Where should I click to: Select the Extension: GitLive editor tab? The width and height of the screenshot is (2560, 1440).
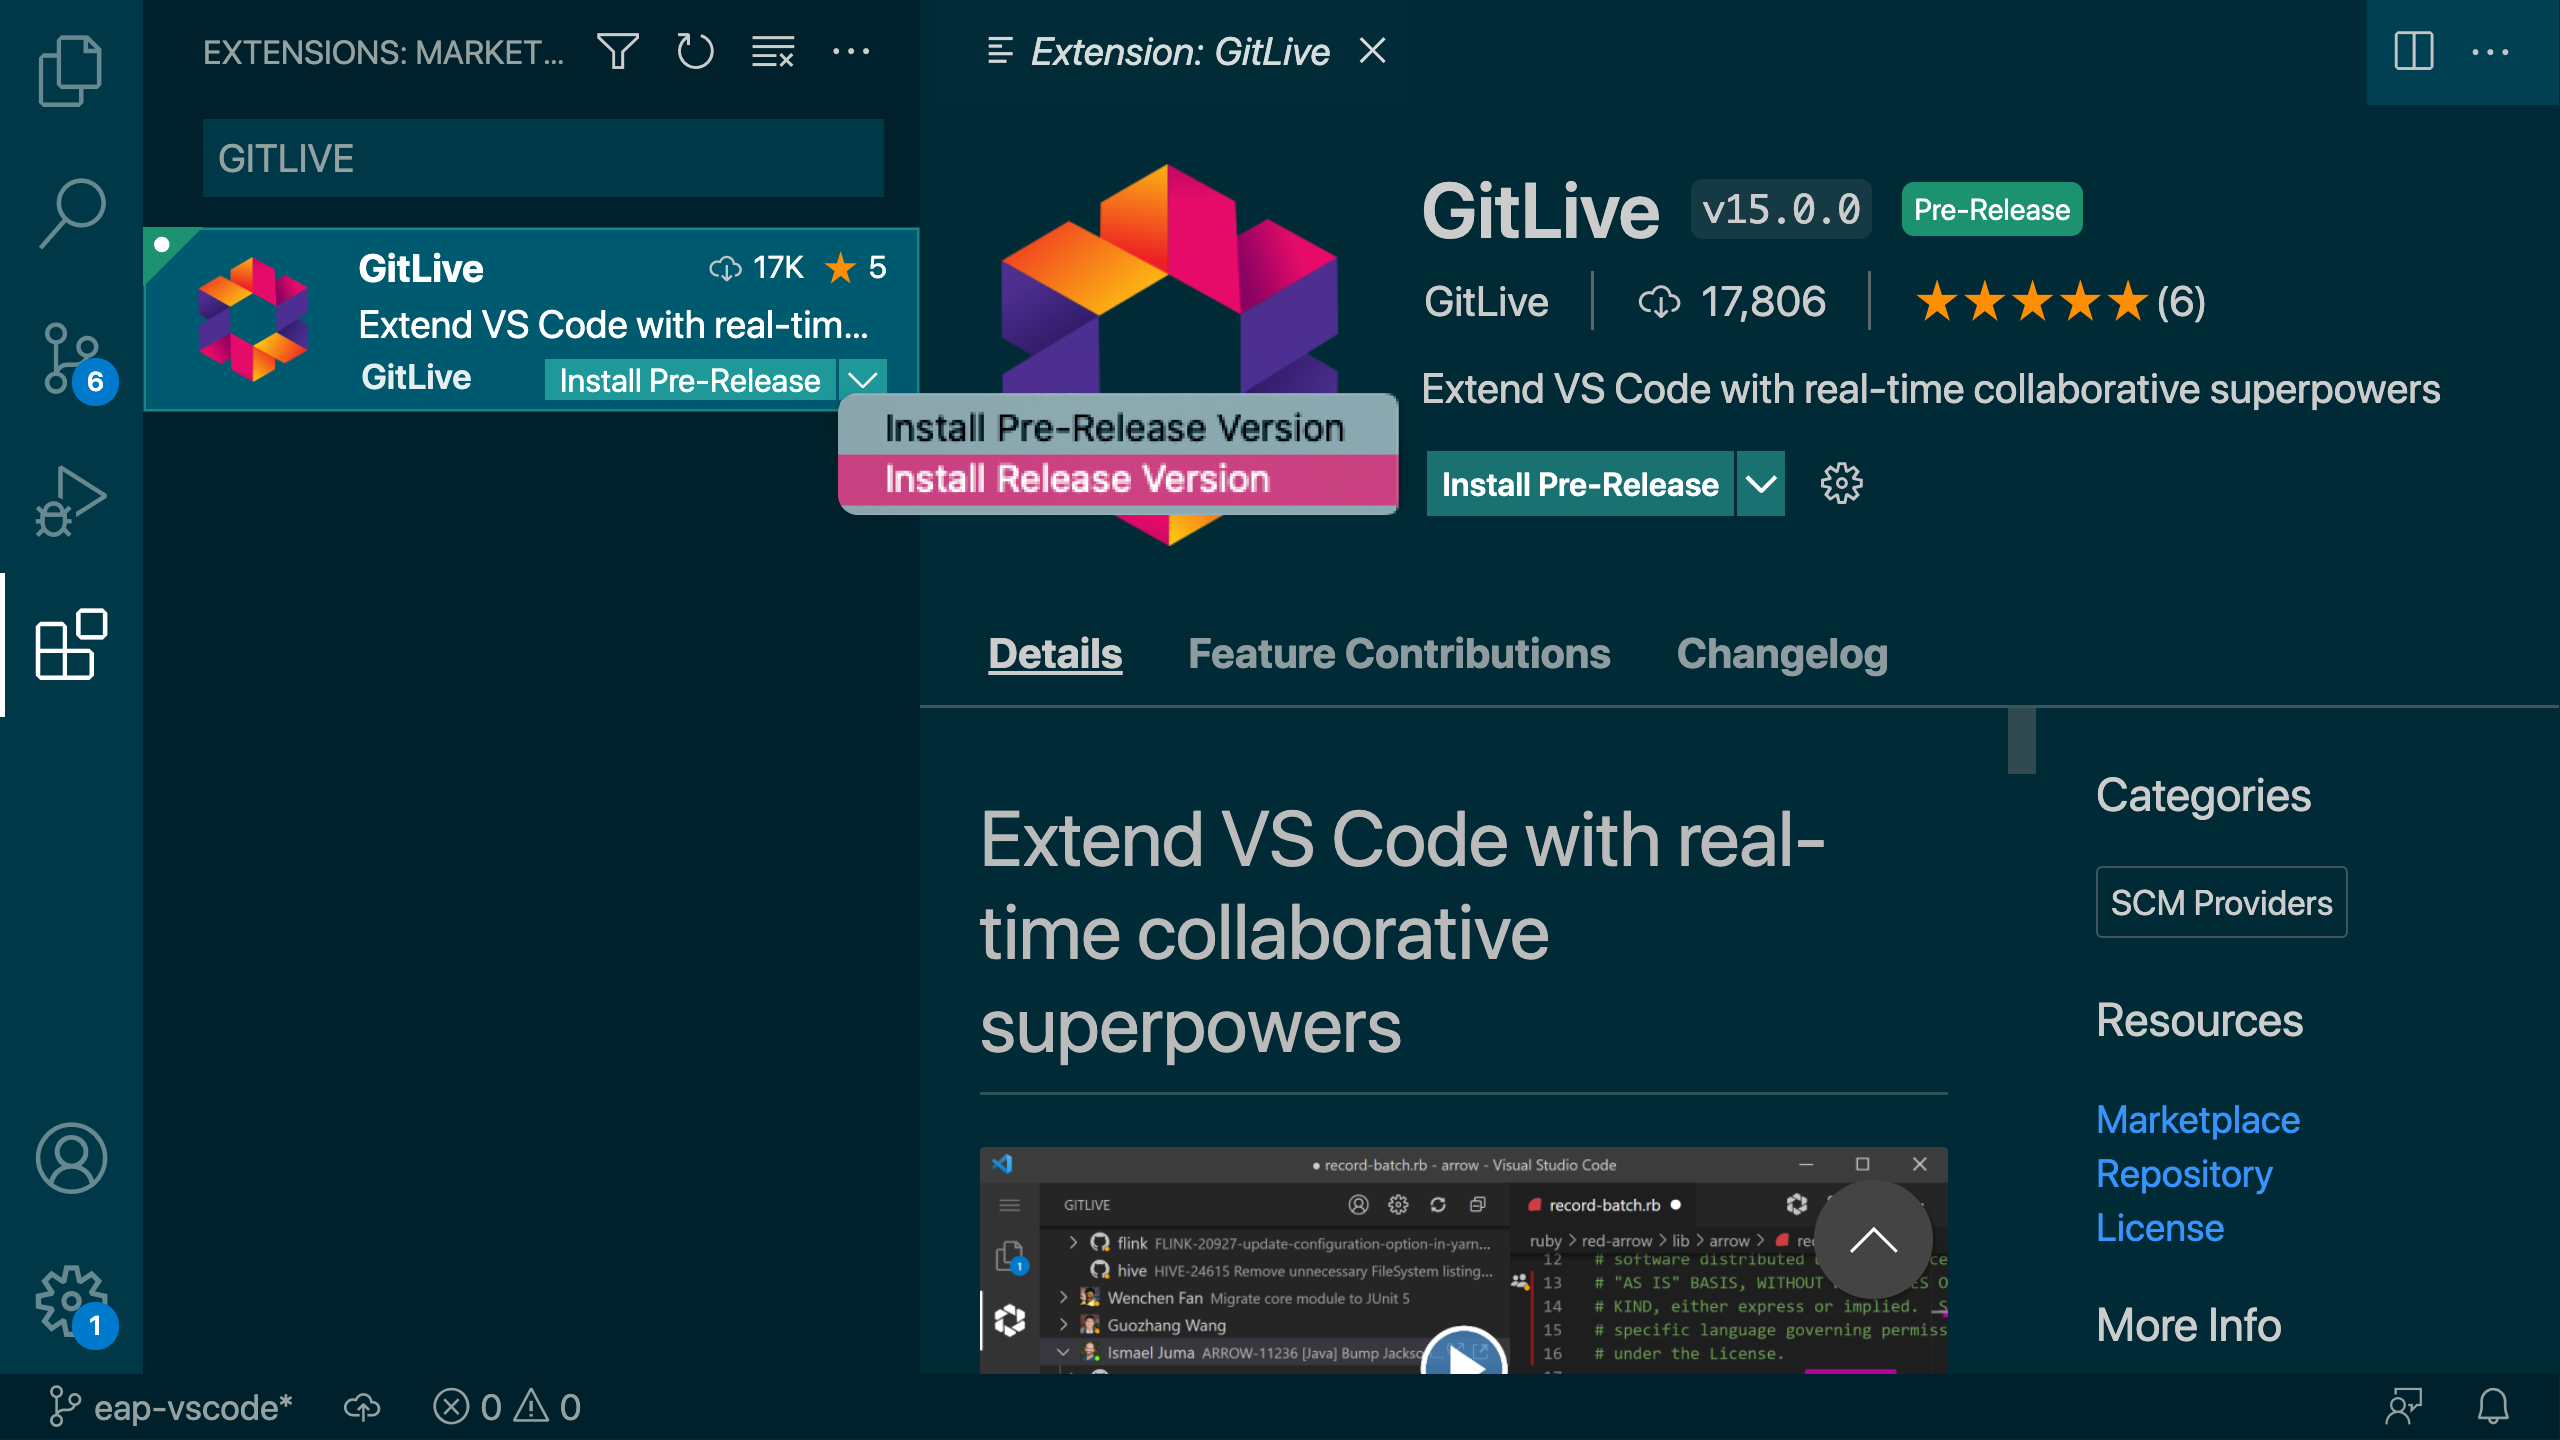point(1180,51)
